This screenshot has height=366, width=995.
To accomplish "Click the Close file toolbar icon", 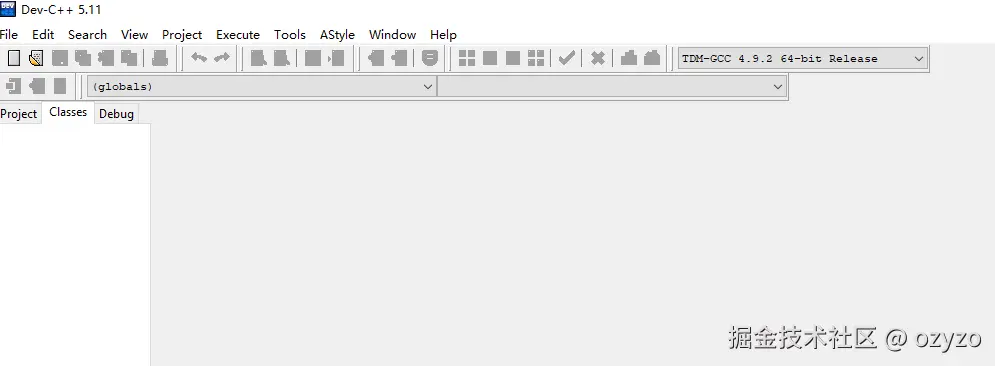I will pos(106,58).
